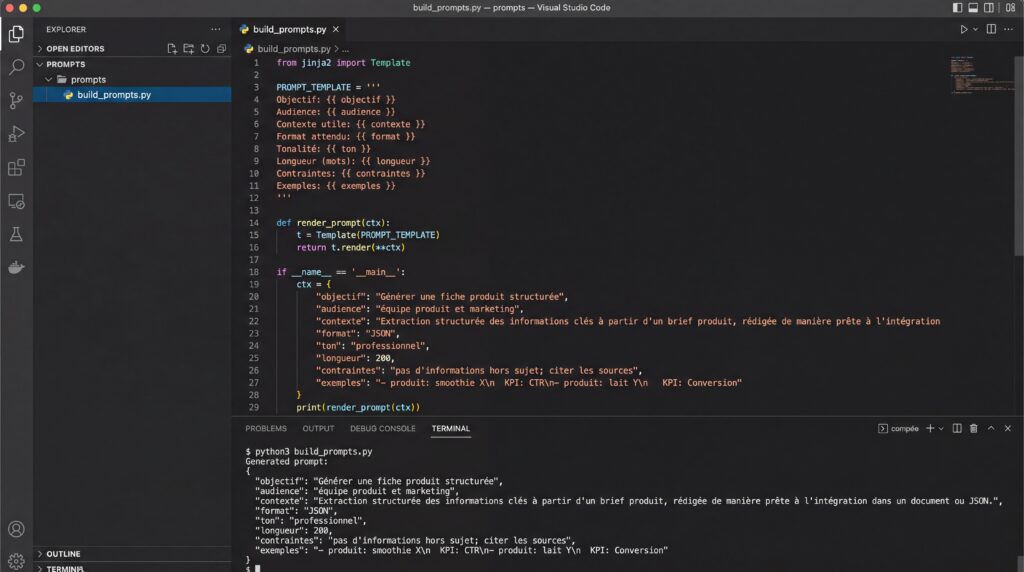Refresh the Explorer file tree

pyautogui.click(x=205, y=48)
